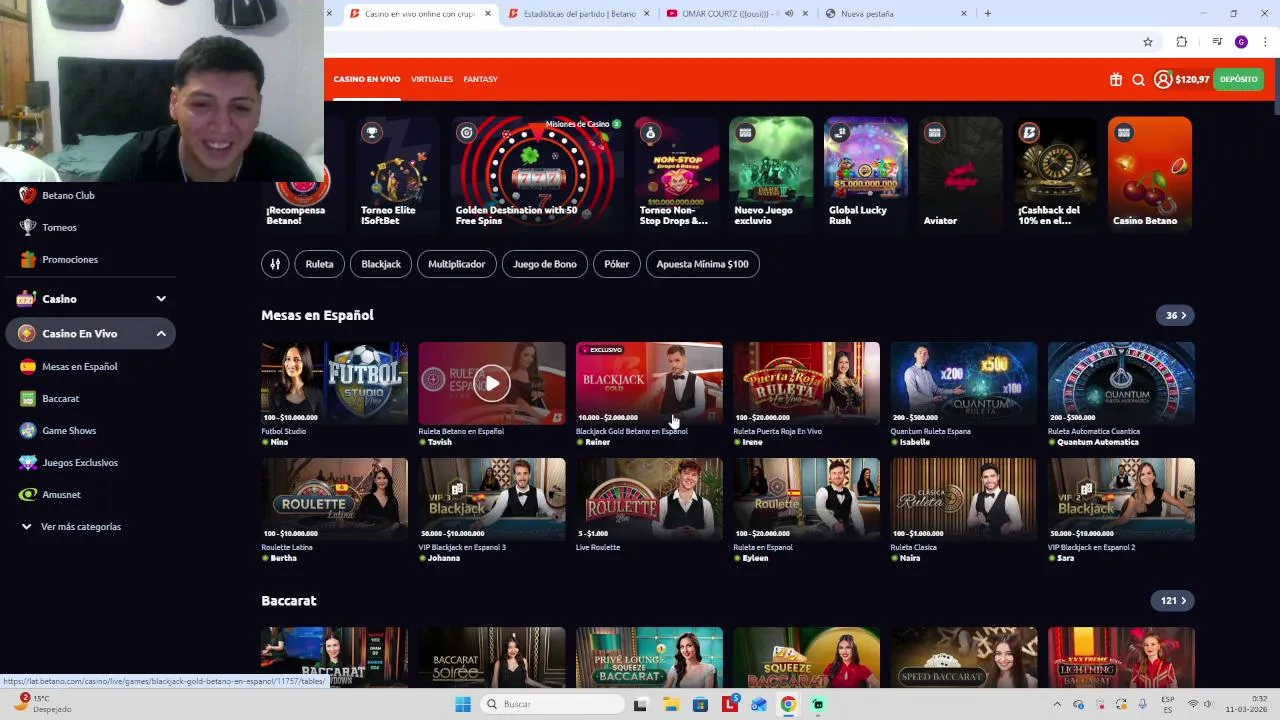Click the Windows taskbar Buscar search field
Image resolution: width=1280 pixels, height=720 pixels.
pyautogui.click(x=550, y=704)
